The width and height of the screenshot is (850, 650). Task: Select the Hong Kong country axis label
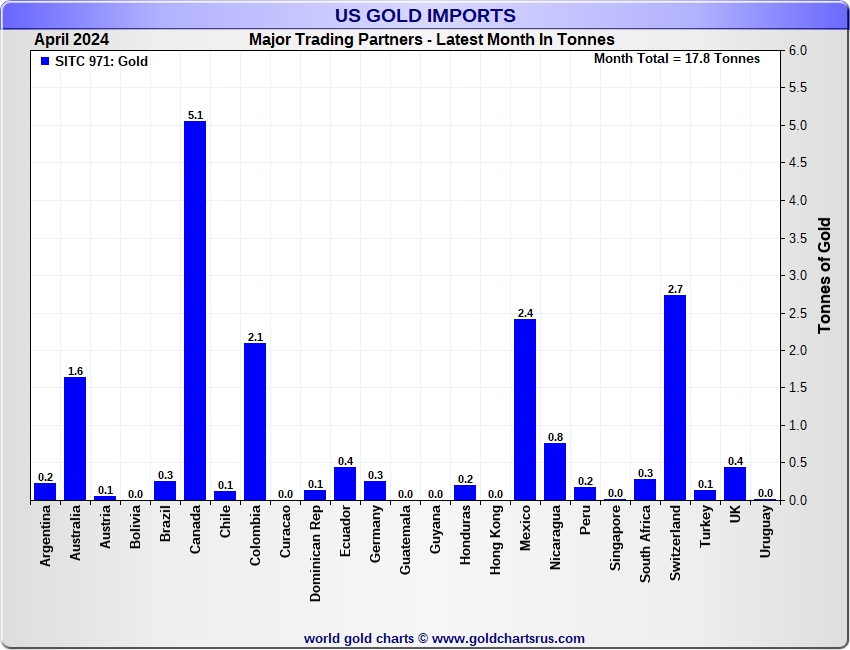pyautogui.click(x=496, y=538)
